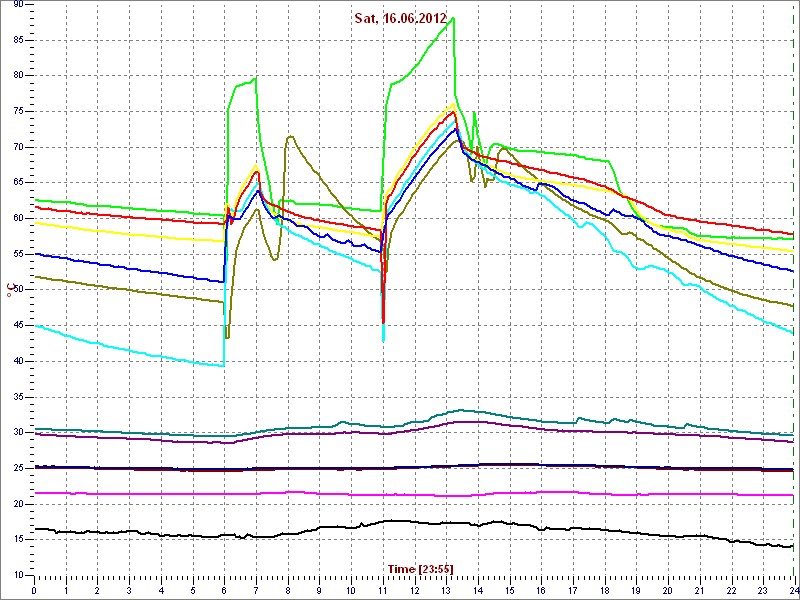Click the '30' value on temperature axis
The image size is (800, 600).
coord(17,433)
